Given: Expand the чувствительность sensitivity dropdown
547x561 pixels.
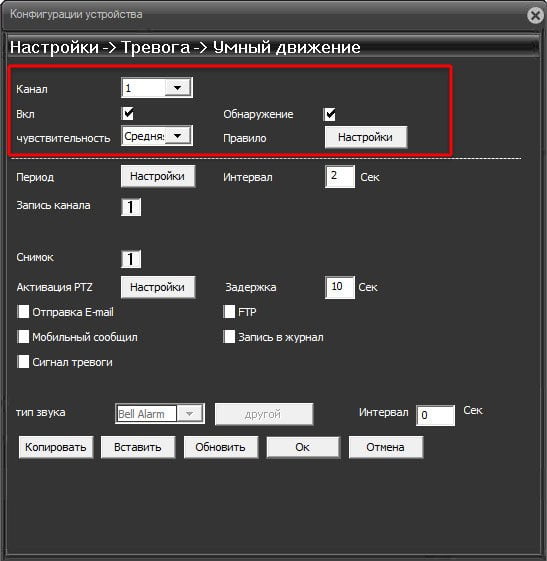Looking at the screenshot, I should click(157, 136).
